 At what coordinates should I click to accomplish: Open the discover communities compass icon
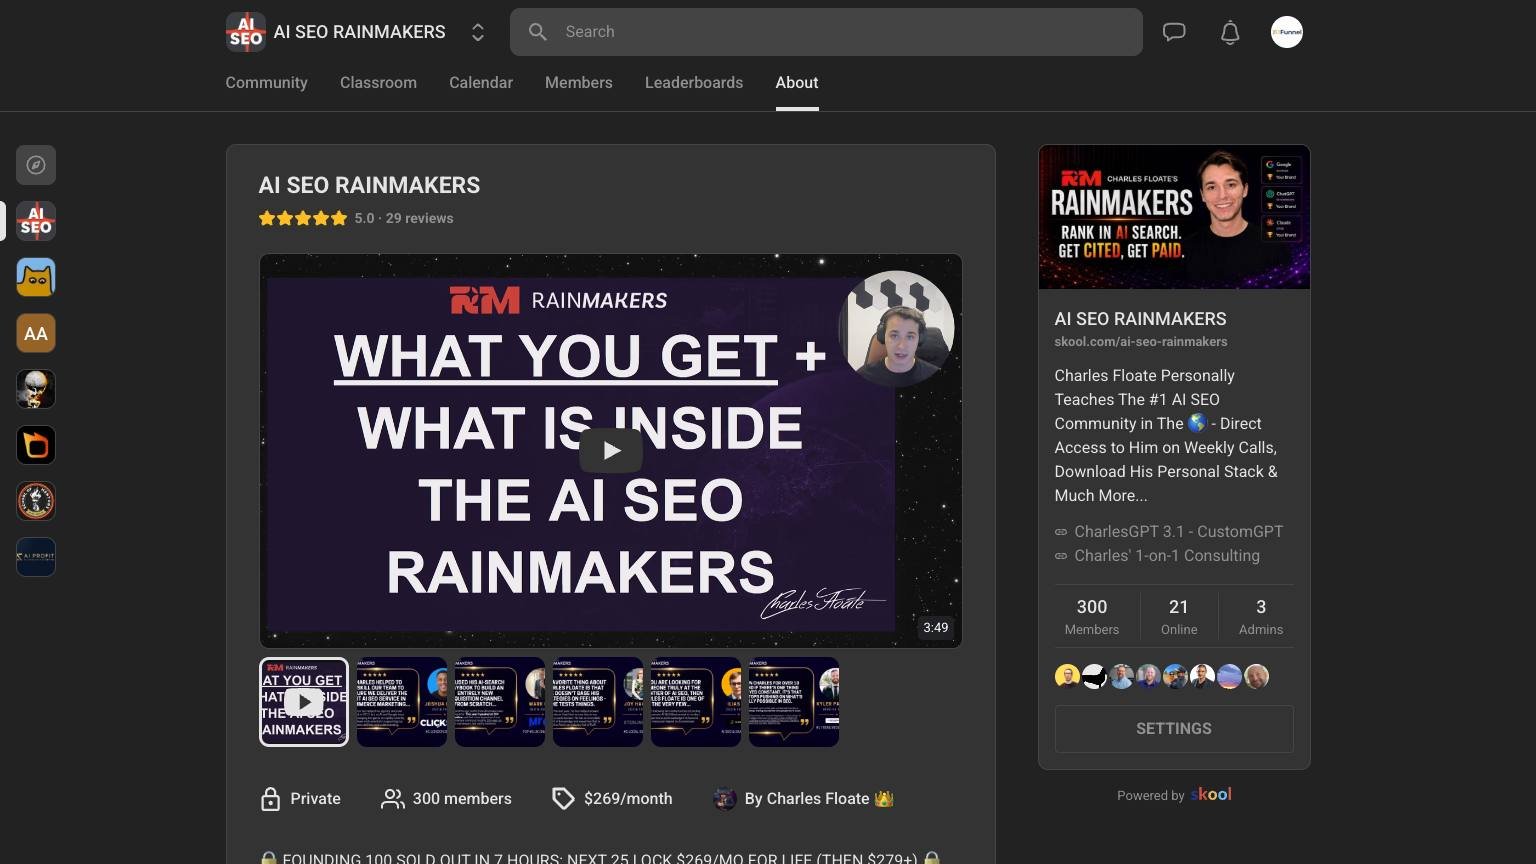coord(36,165)
